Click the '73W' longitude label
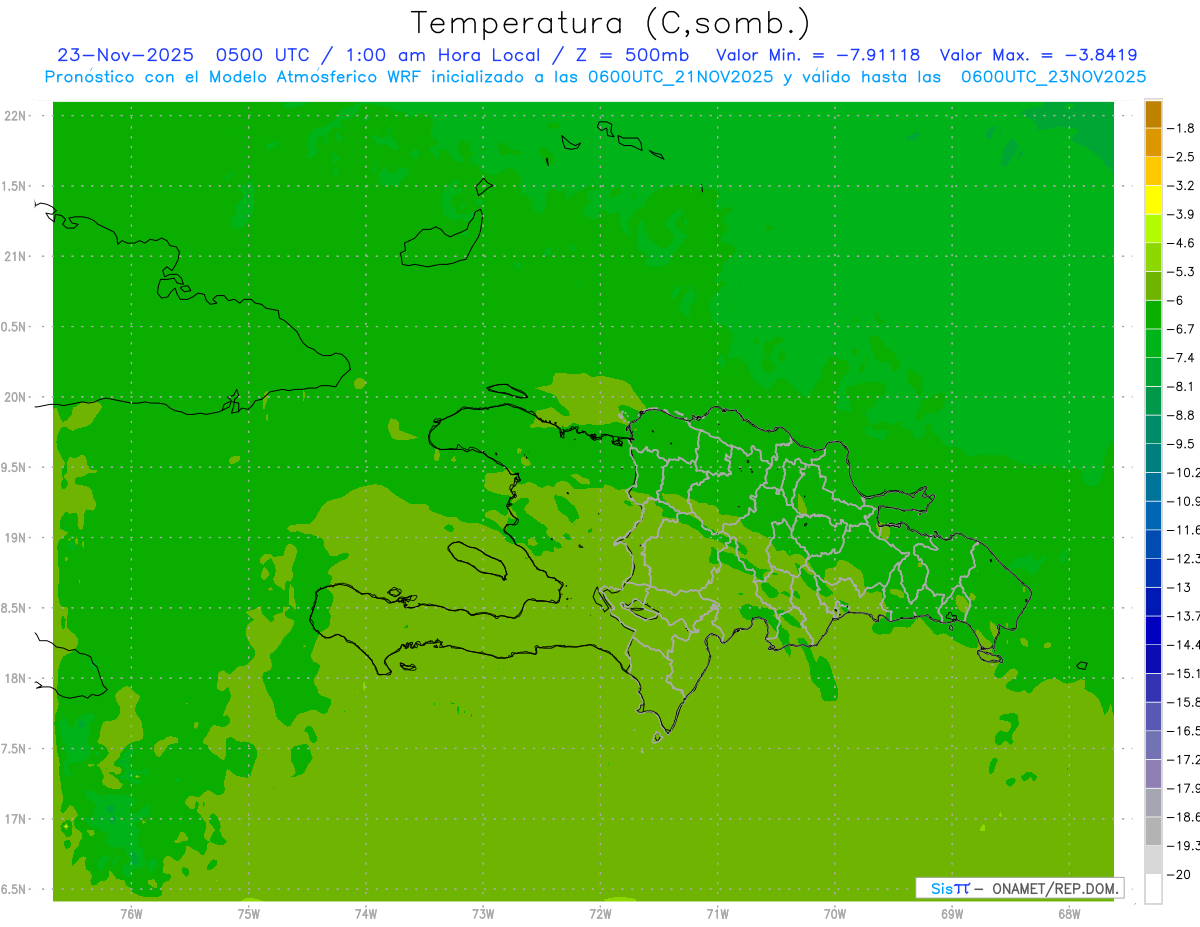The width and height of the screenshot is (1200, 927). [483, 914]
